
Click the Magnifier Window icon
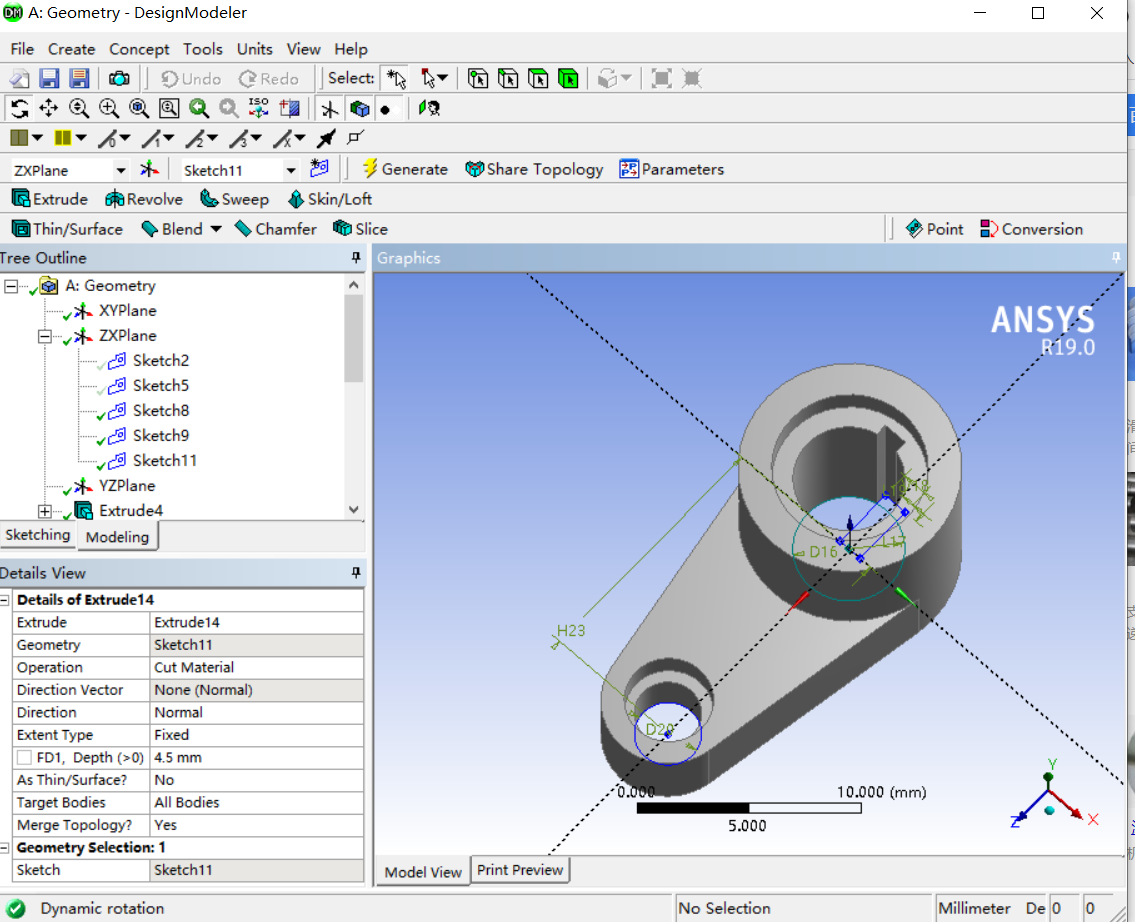pos(169,109)
